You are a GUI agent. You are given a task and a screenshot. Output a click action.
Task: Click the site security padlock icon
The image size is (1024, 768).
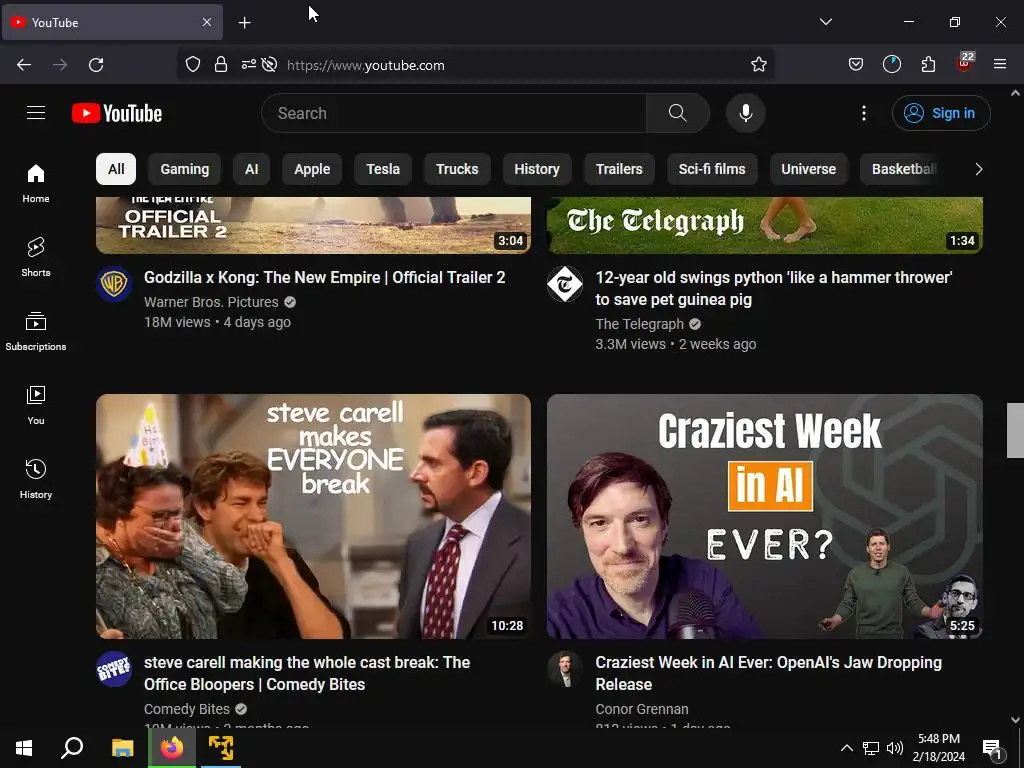point(221,65)
